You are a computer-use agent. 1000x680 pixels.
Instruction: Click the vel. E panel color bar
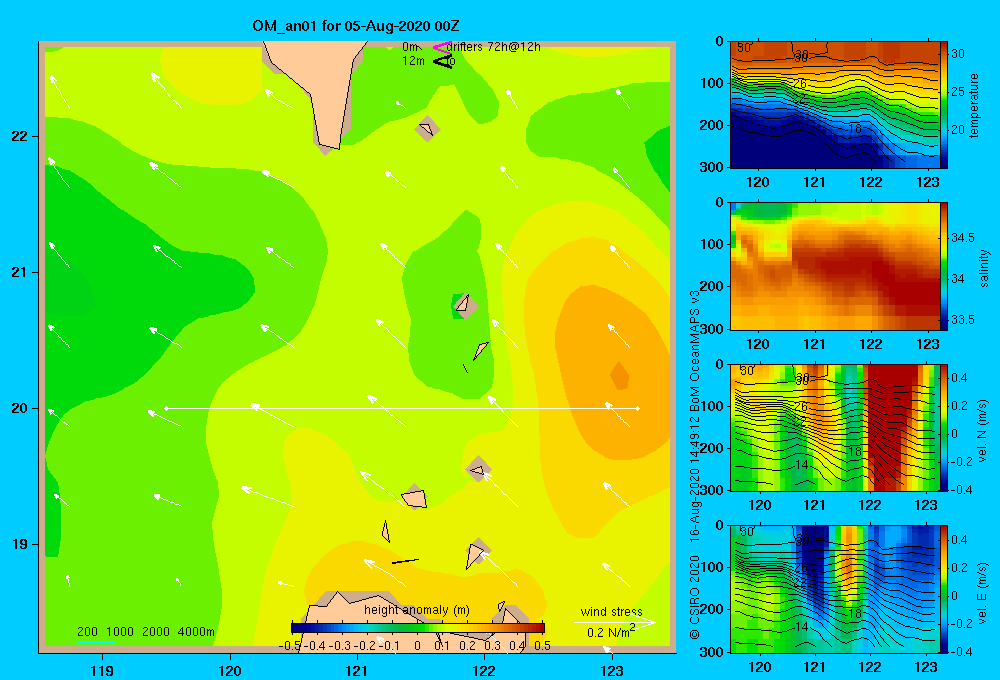(943, 589)
